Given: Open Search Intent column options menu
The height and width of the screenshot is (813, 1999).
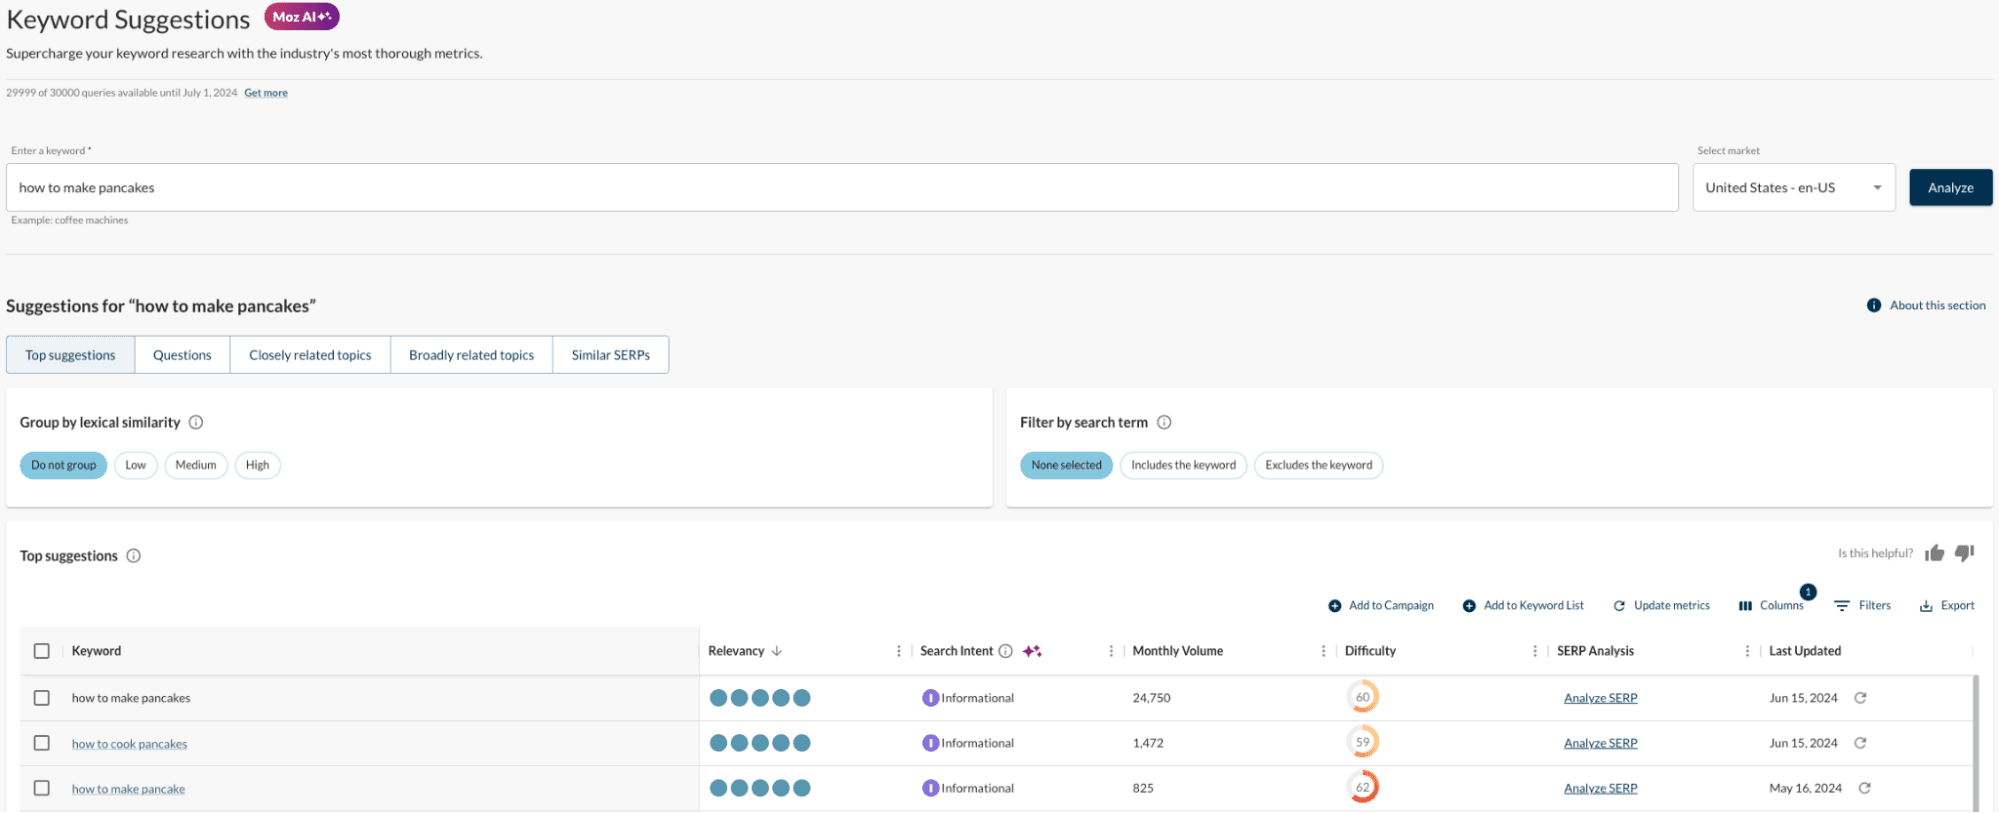Looking at the screenshot, I should point(1111,651).
